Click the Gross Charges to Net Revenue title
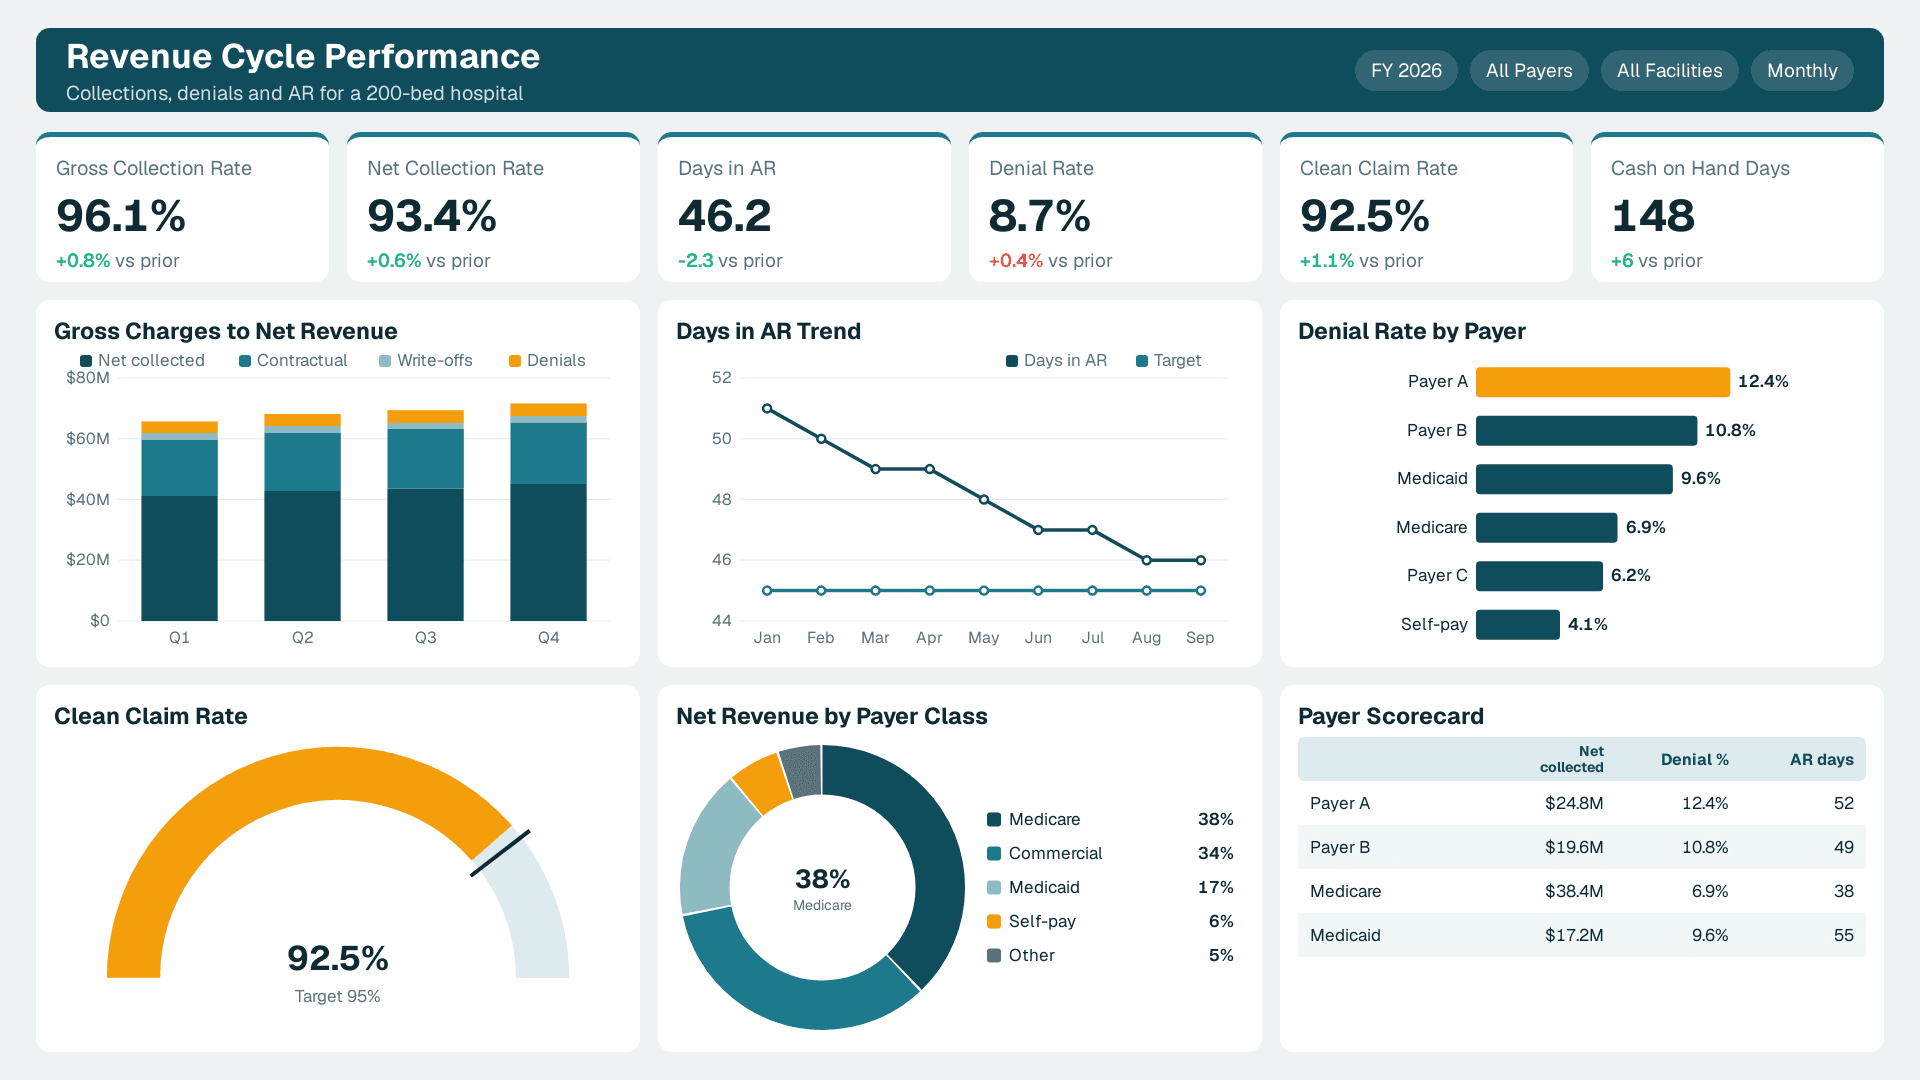 (226, 331)
